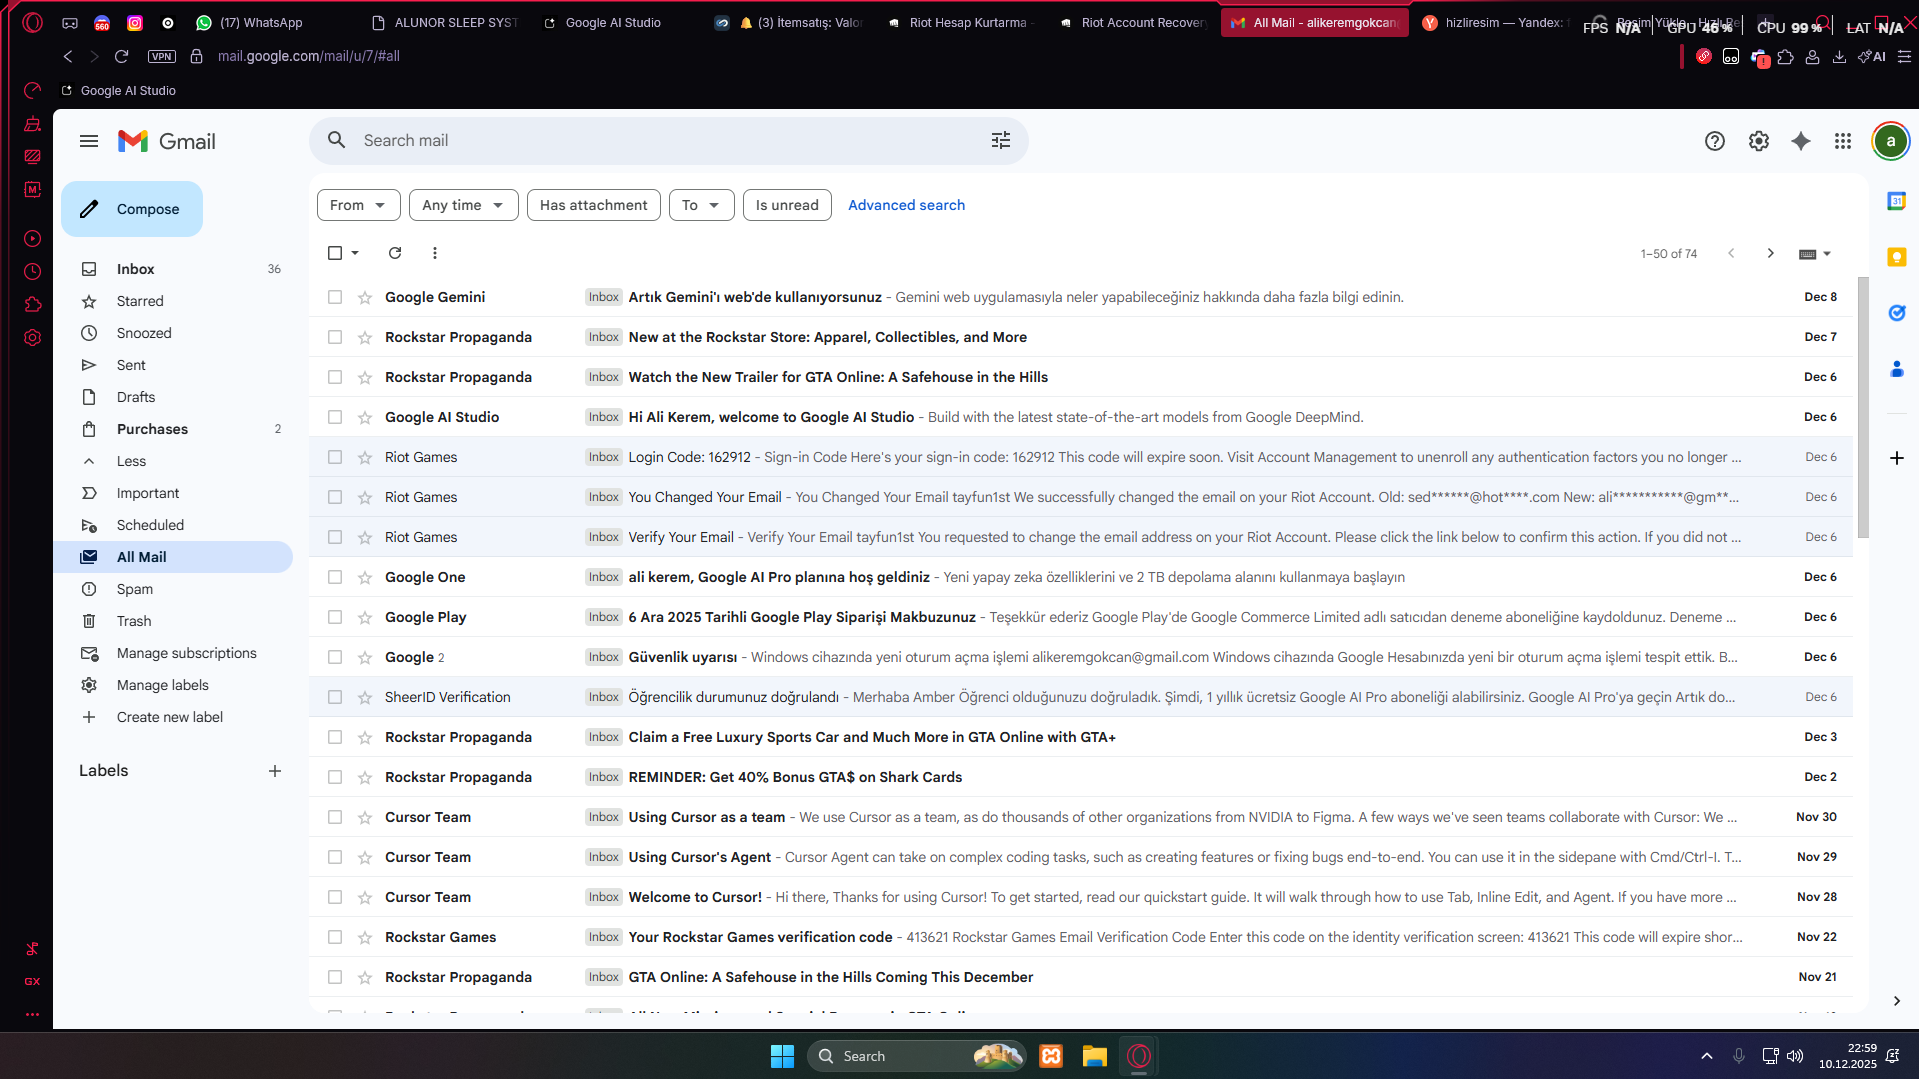Select the Google Play email checkbox

coord(335,617)
